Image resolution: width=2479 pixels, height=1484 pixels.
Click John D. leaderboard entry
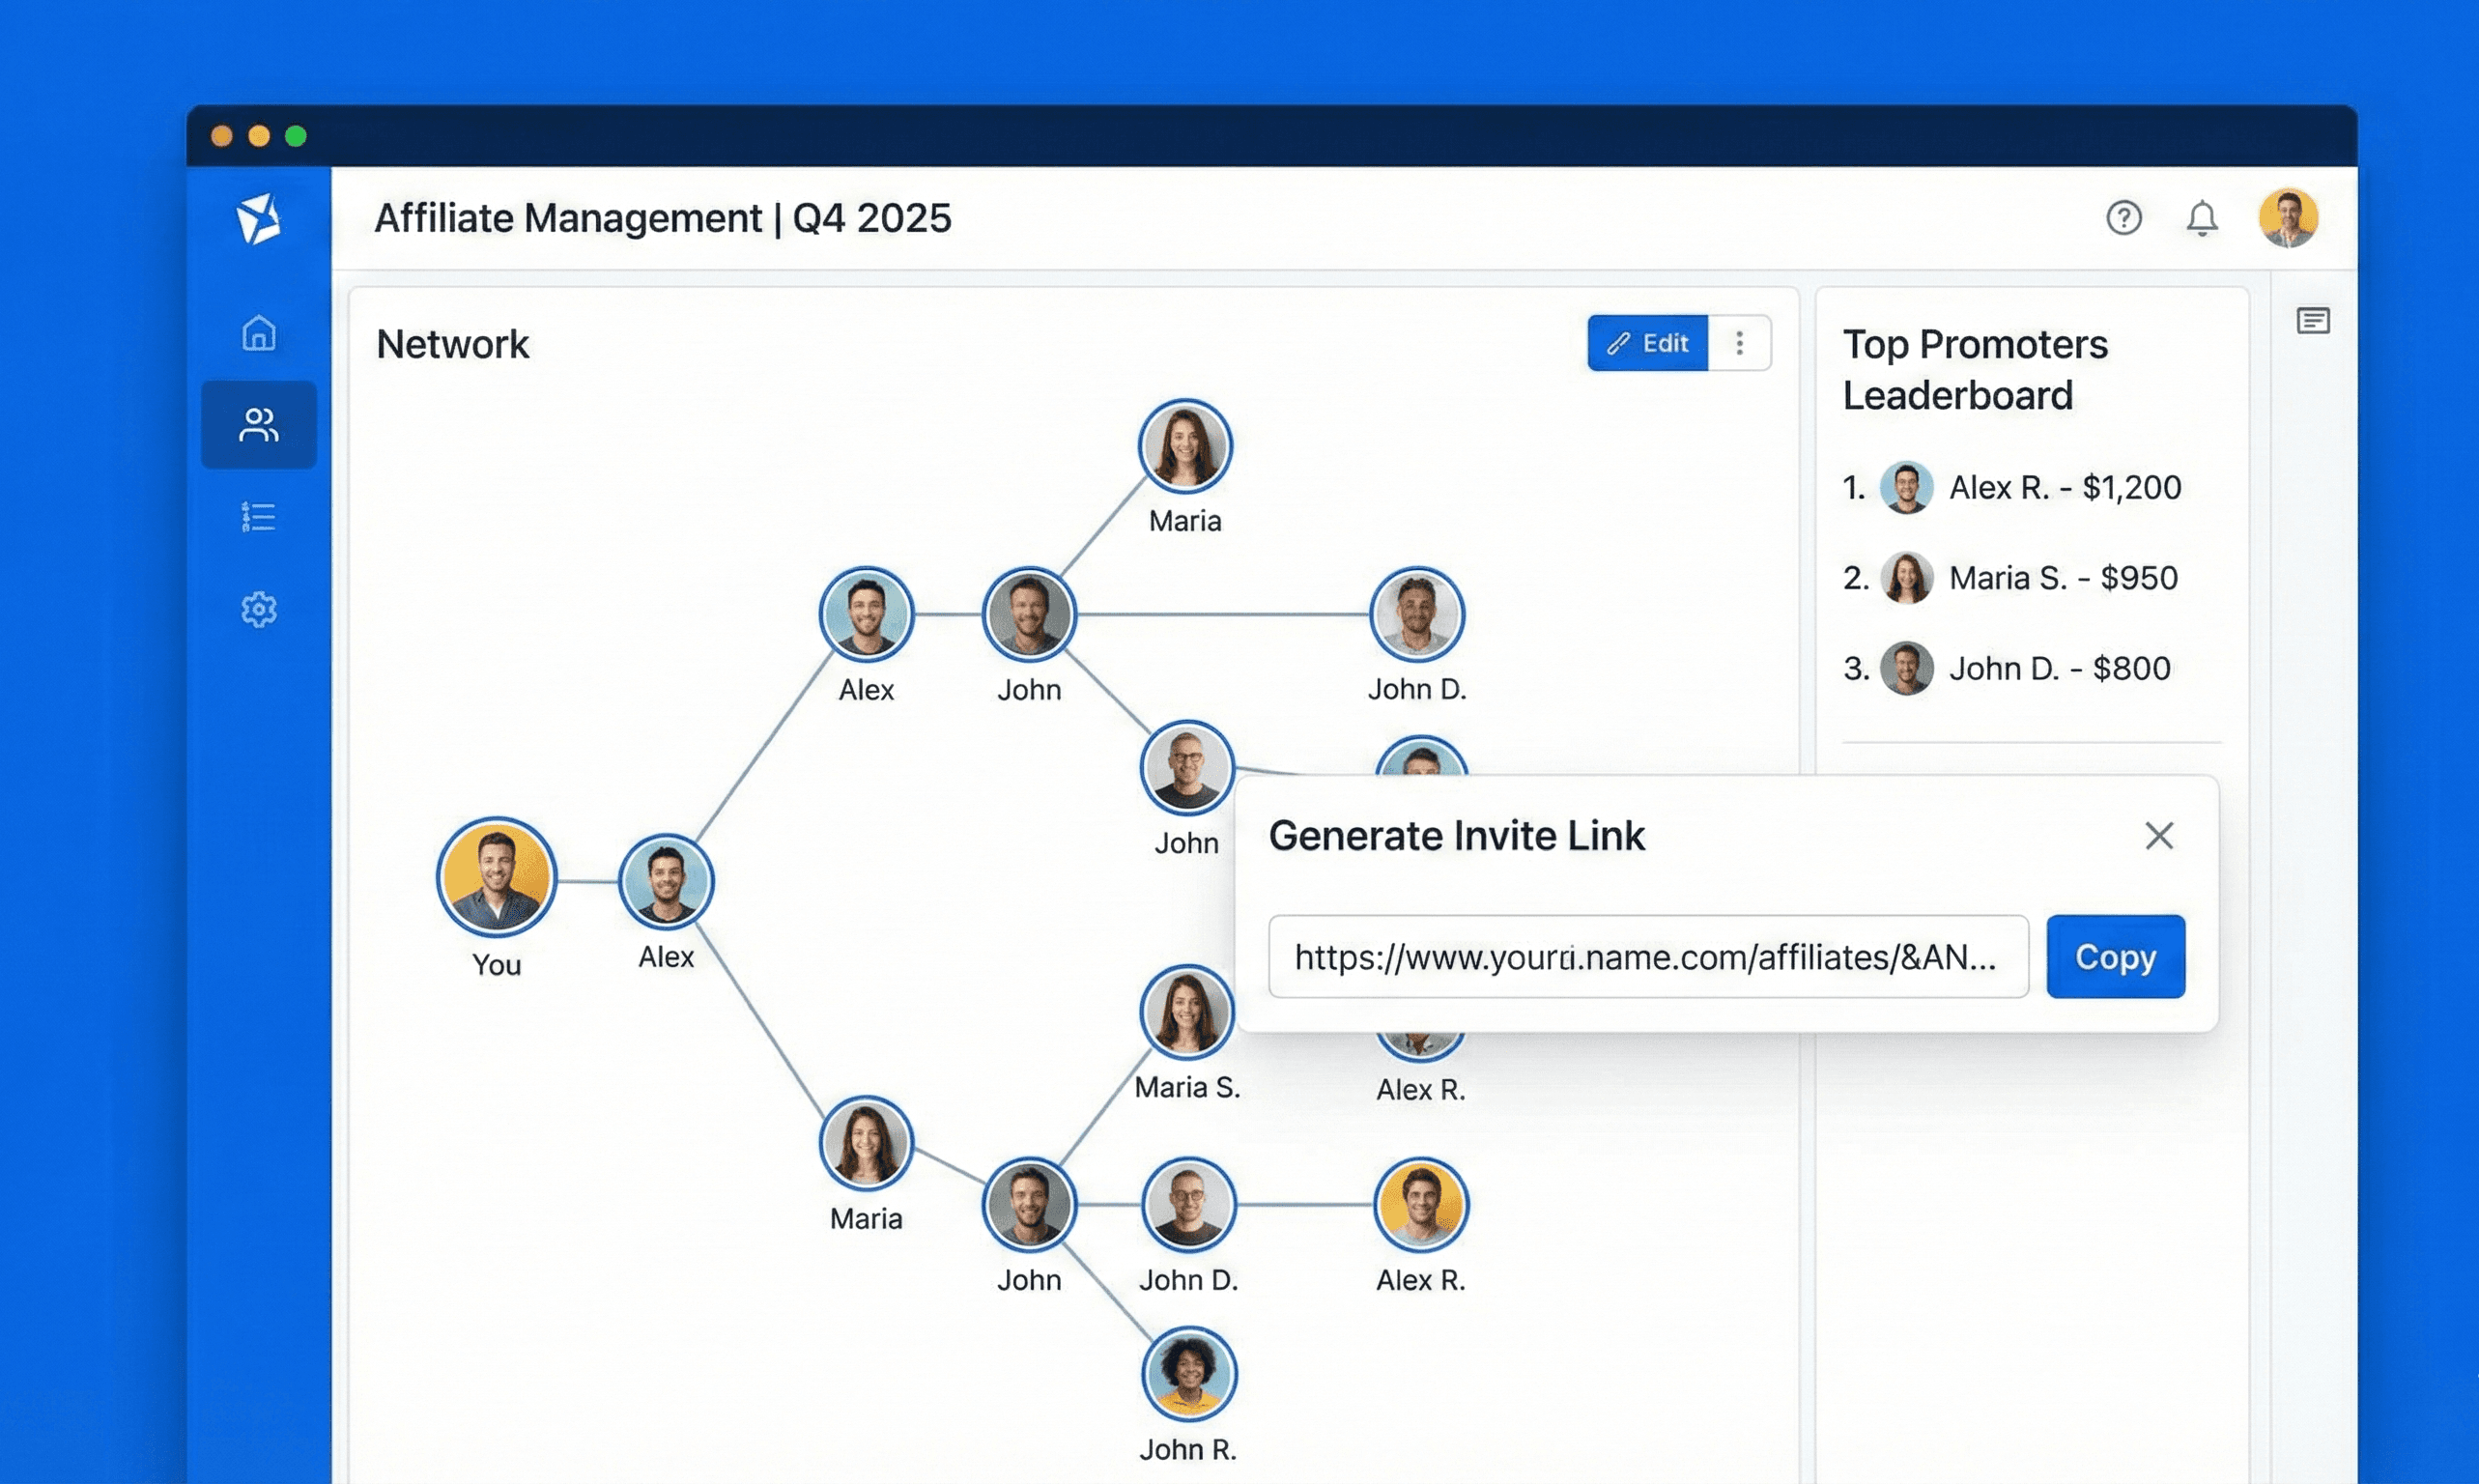[2030, 668]
